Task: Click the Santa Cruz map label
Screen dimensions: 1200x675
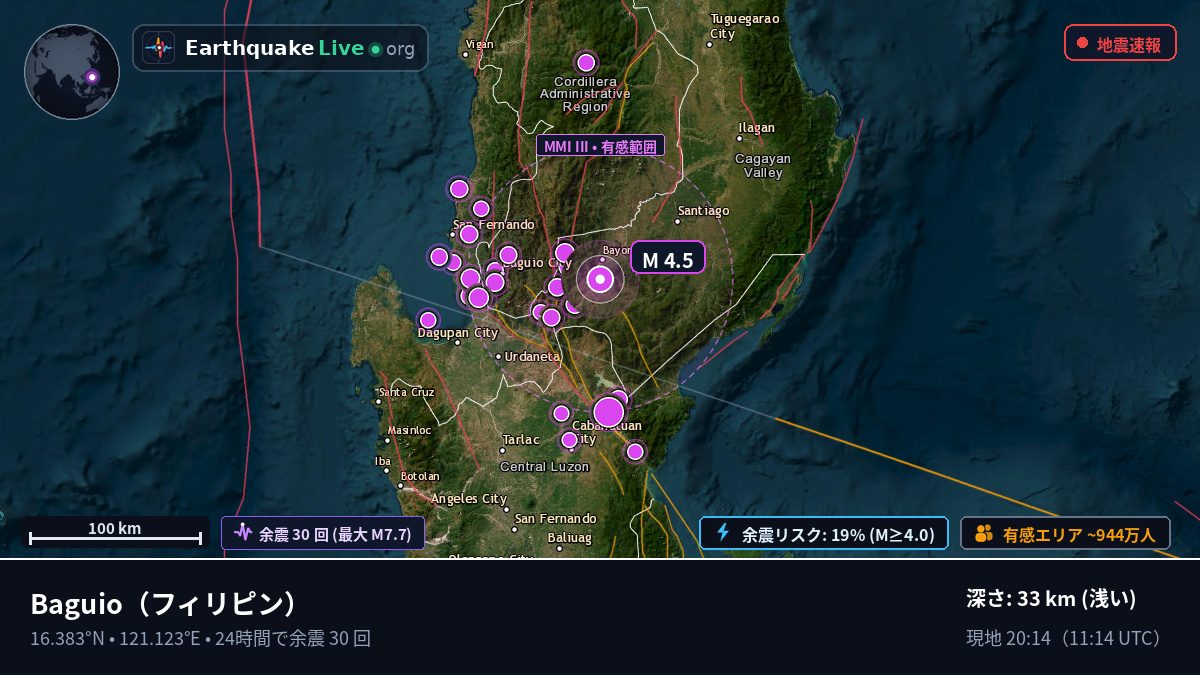Action: click(x=407, y=392)
